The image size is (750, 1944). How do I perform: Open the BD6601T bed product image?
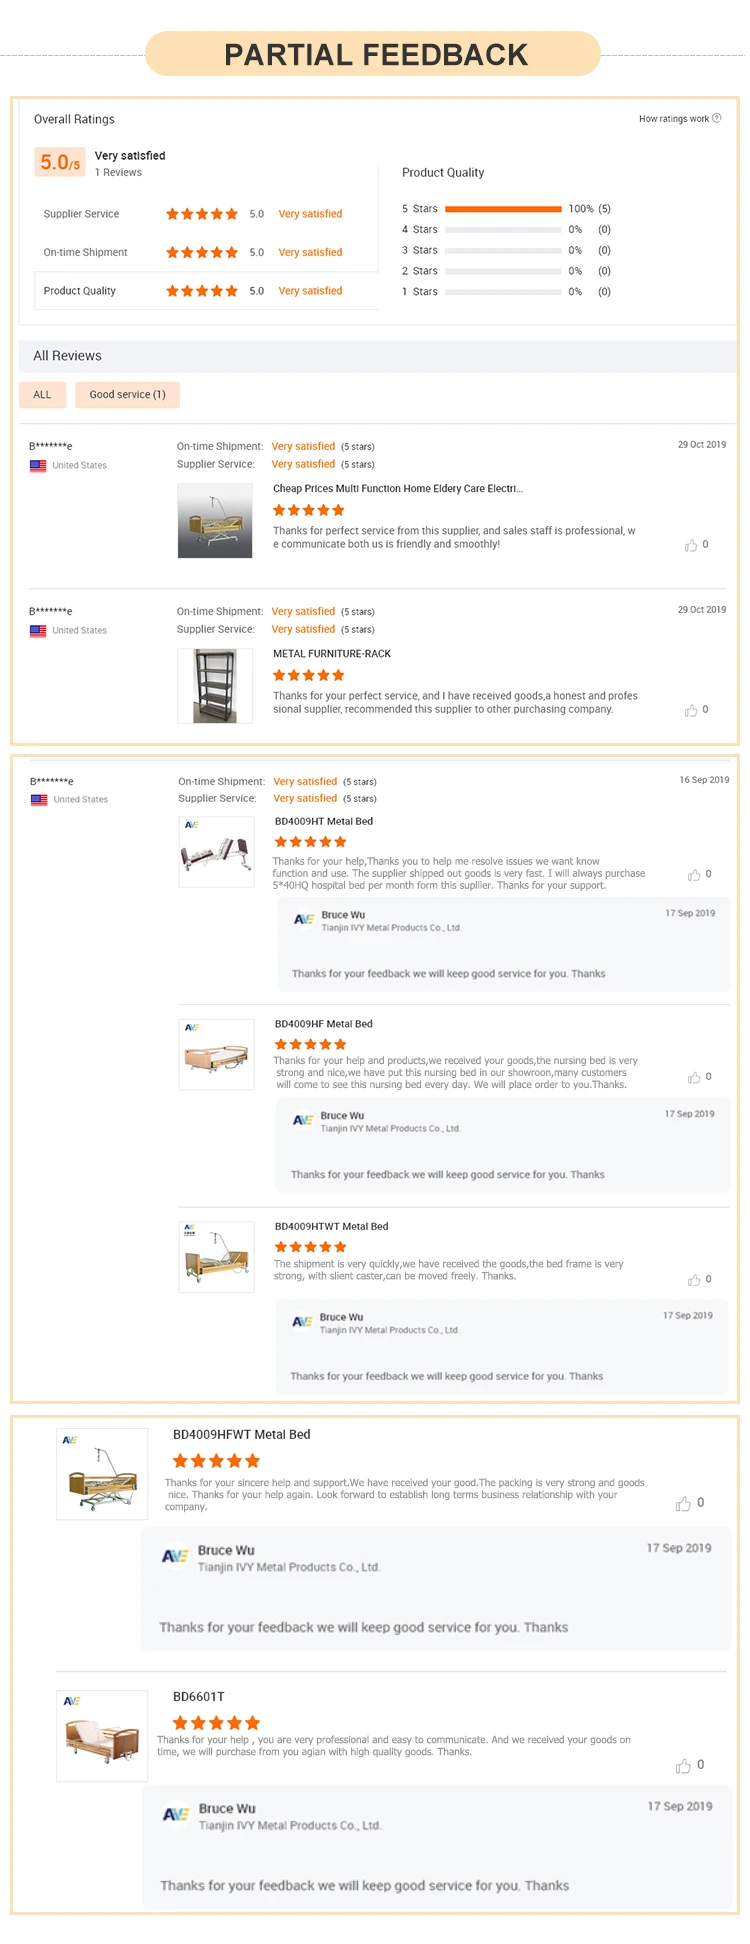(x=102, y=1735)
